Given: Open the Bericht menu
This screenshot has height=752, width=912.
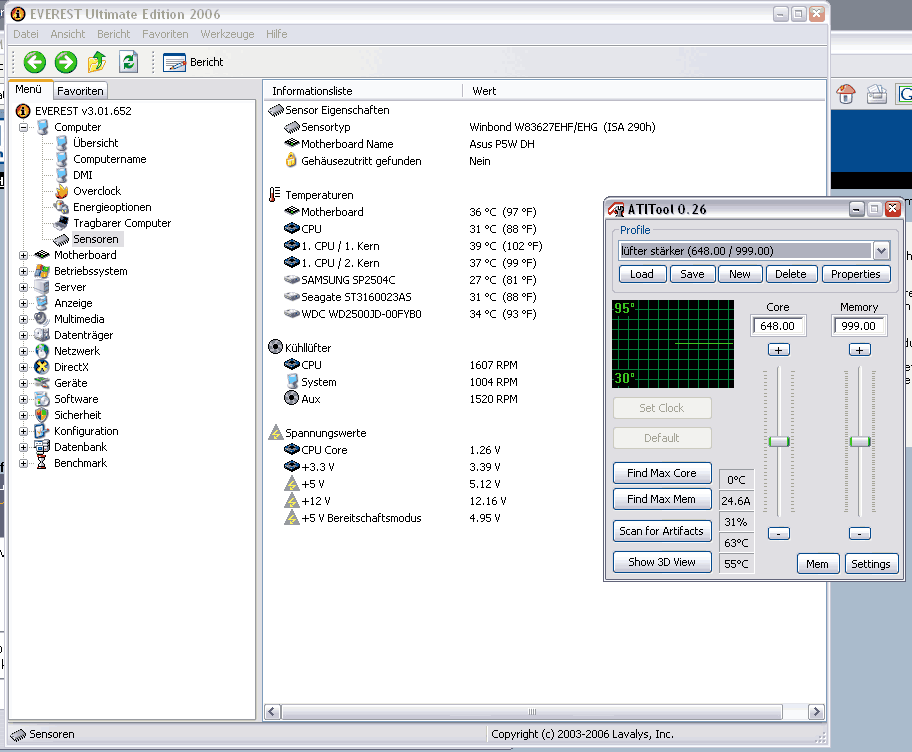Looking at the screenshot, I should (113, 34).
